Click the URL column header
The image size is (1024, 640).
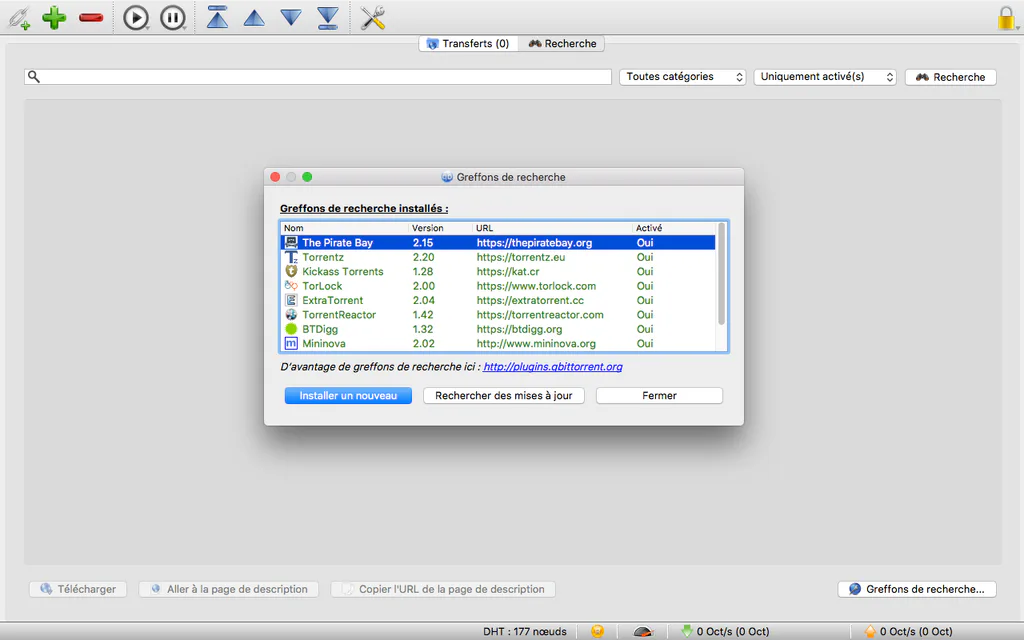[552, 228]
